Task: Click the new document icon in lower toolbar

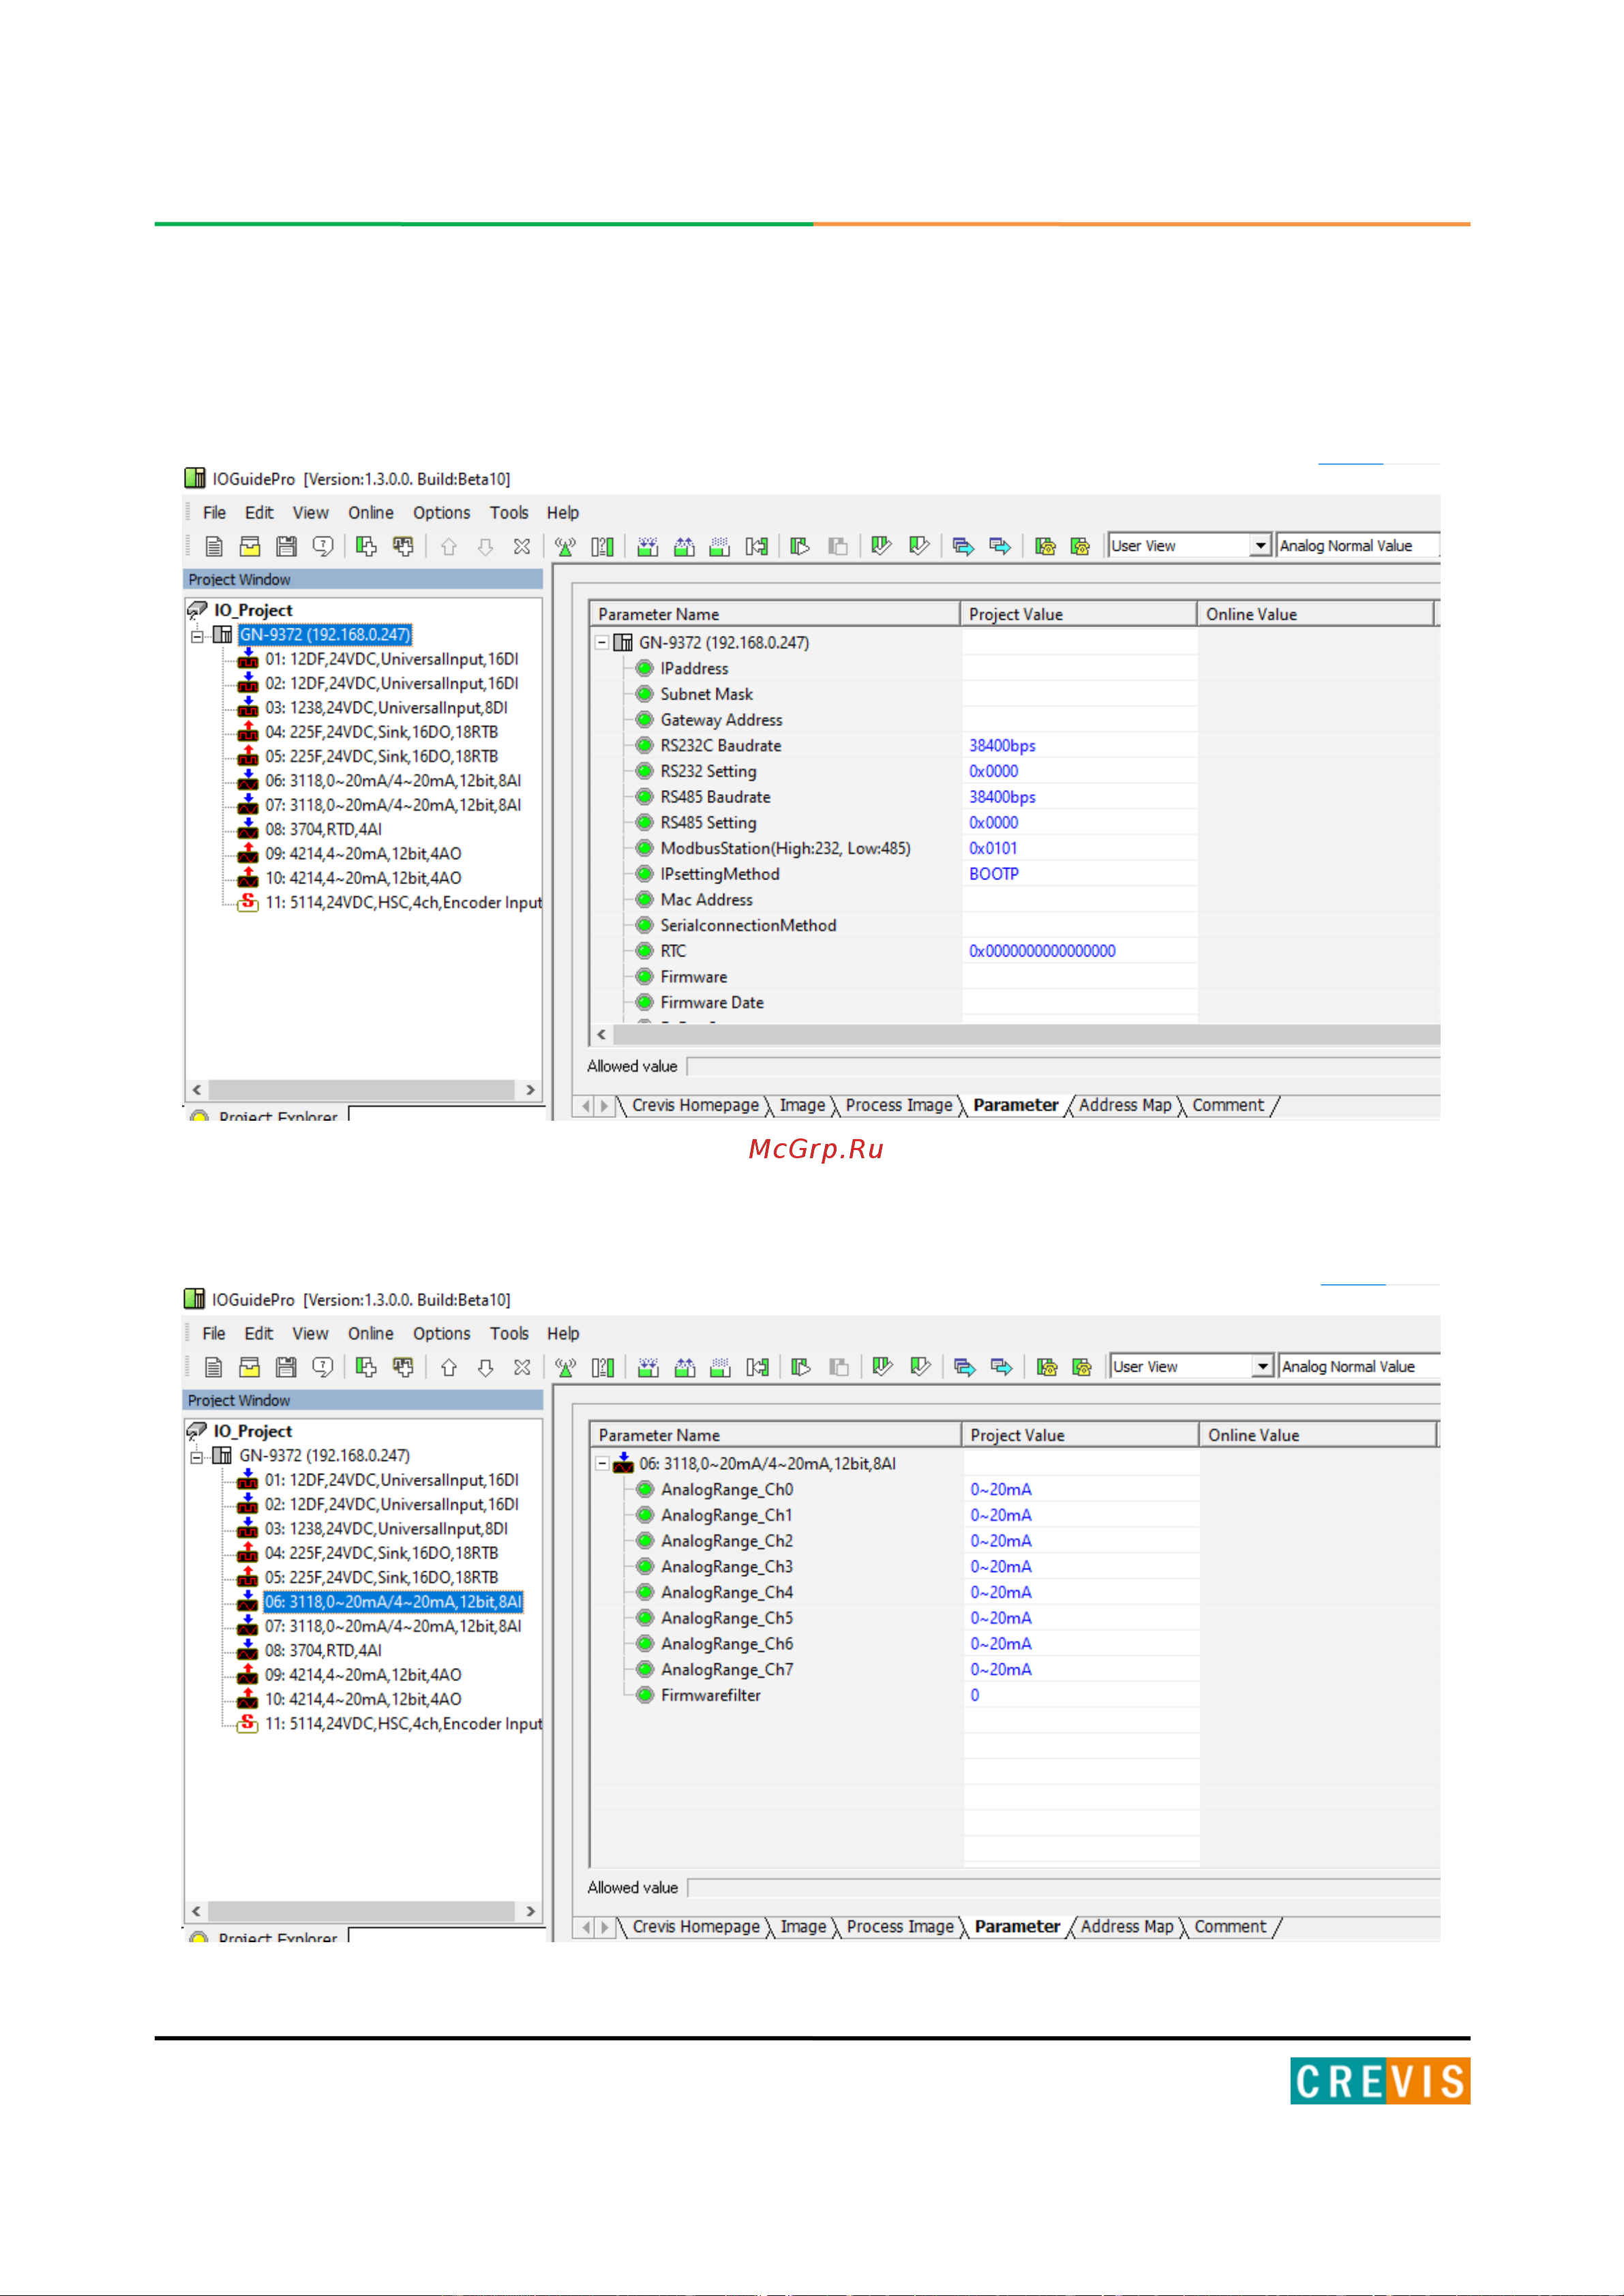Action: coord(213,1367)
